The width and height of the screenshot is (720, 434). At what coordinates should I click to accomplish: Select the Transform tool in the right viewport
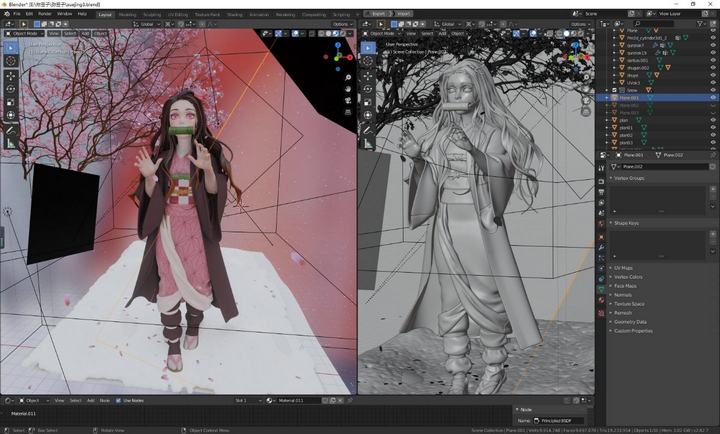tap(368, 115)
